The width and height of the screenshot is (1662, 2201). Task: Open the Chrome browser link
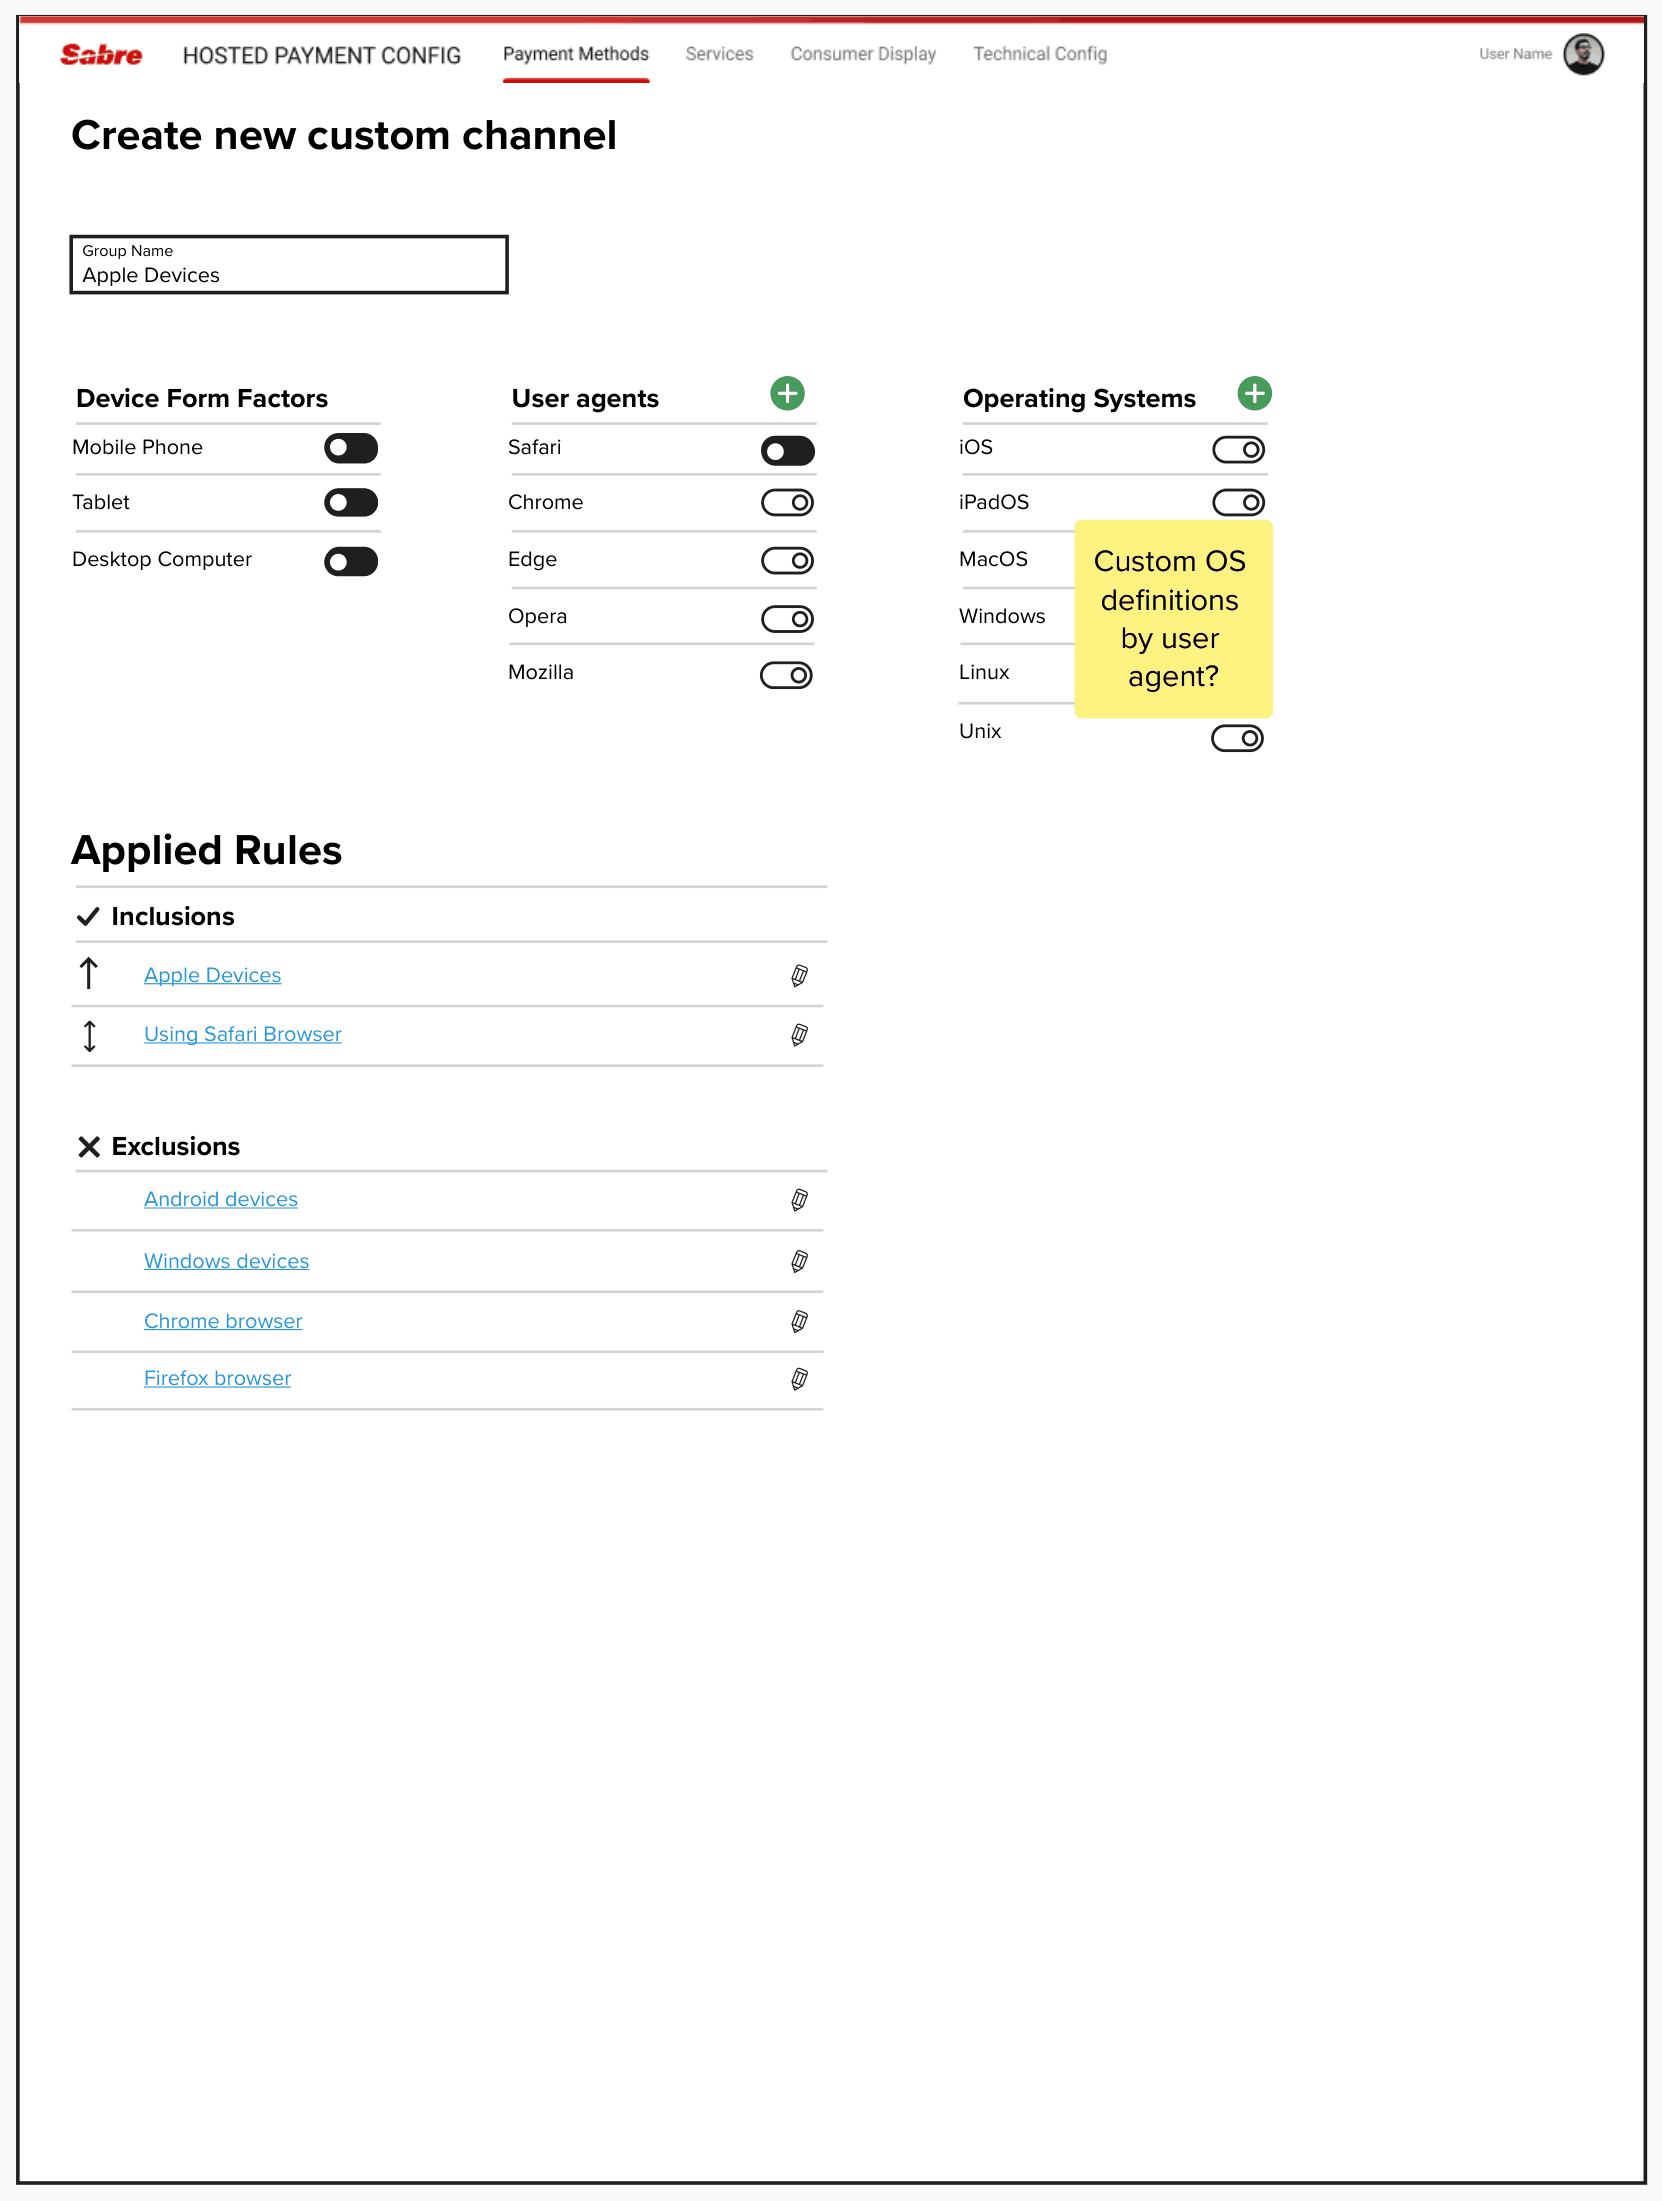pyautogui.click(x=223, y=1321)
